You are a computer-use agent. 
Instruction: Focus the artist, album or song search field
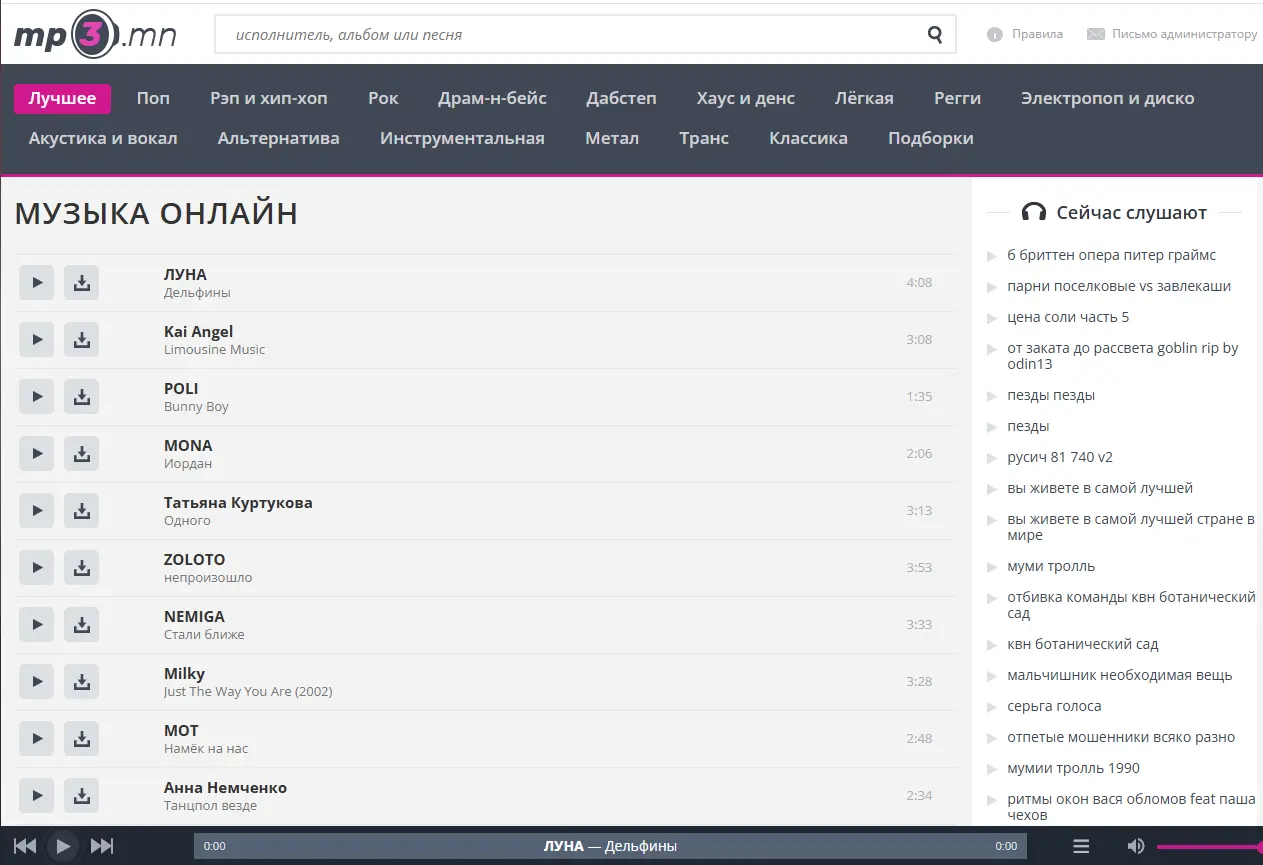[570, 35]
